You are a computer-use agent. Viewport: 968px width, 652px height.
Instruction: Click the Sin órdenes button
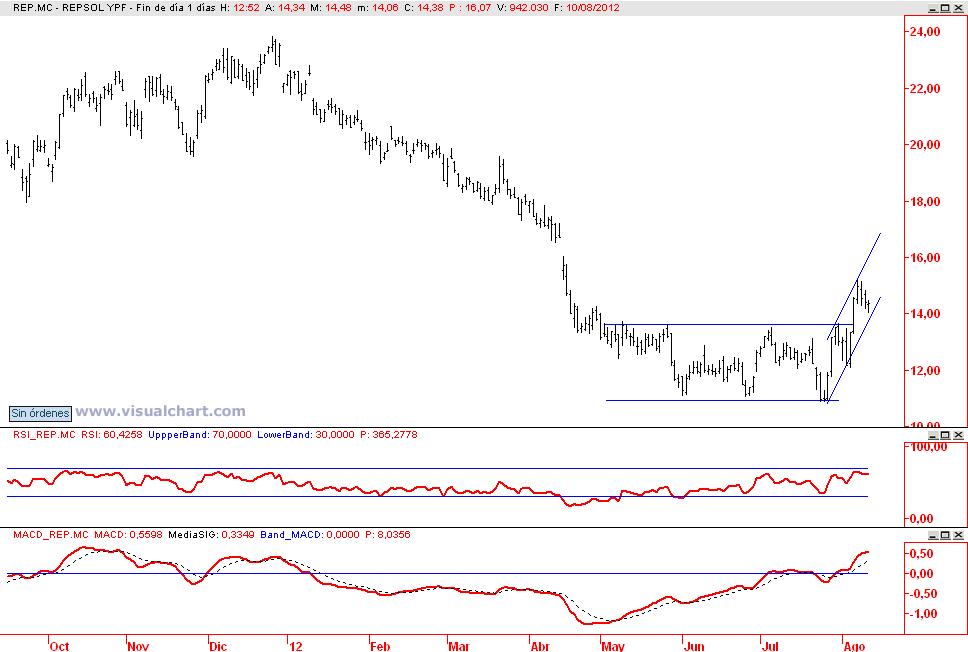(40, 413)
